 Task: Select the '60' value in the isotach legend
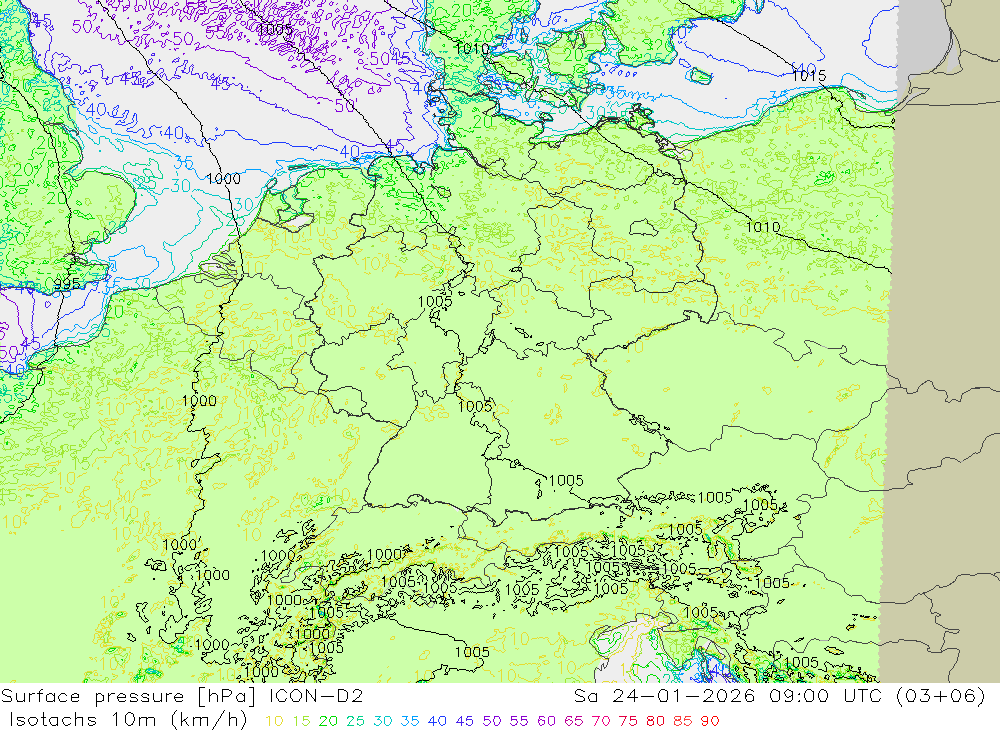547,722
